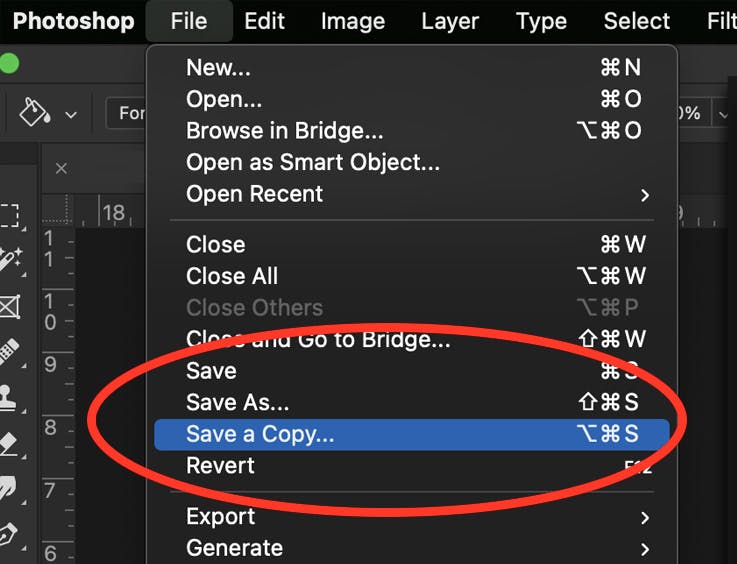Select the Healing Brush bandage tool
This screenshot has height=564, width=737.
click(9, 352)
